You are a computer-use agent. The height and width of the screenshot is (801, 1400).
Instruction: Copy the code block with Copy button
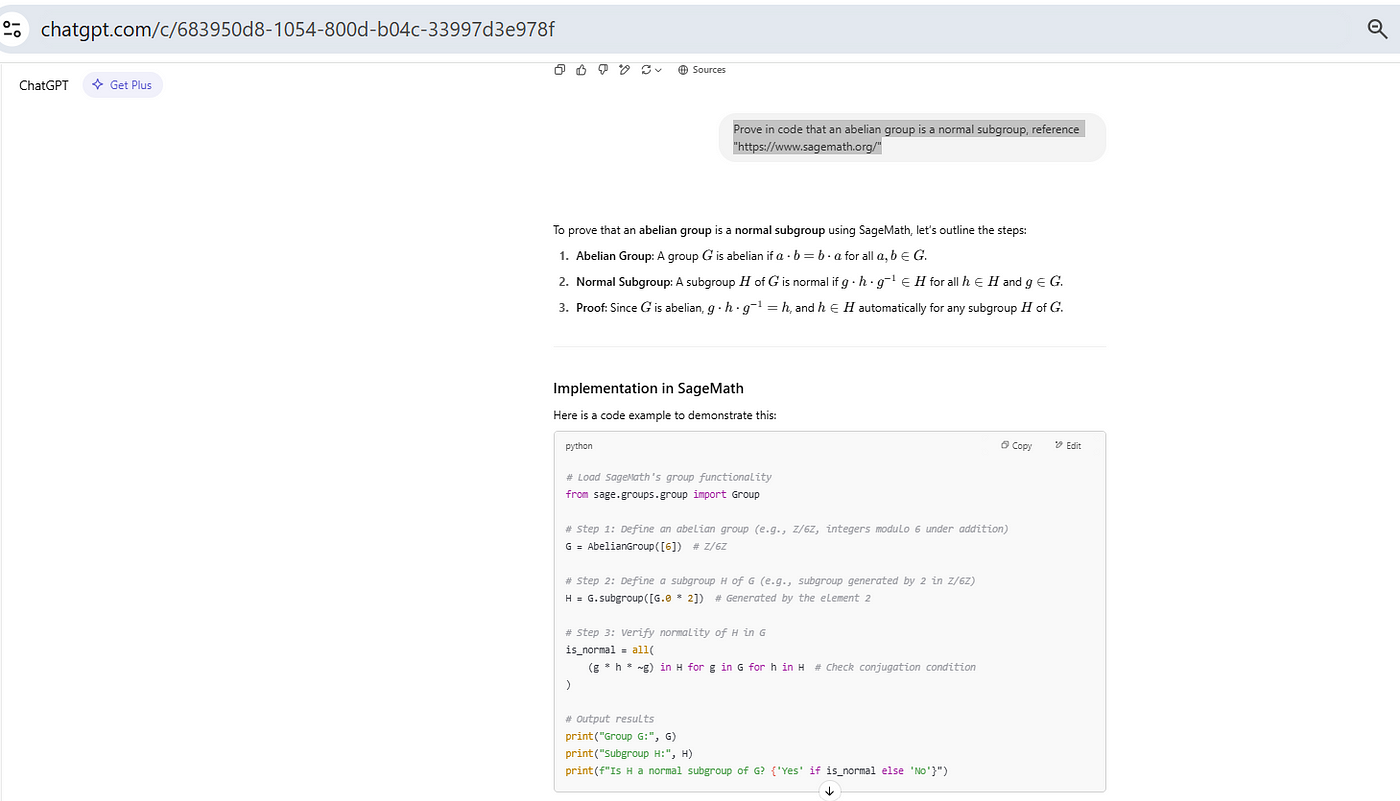[1016, 446]
